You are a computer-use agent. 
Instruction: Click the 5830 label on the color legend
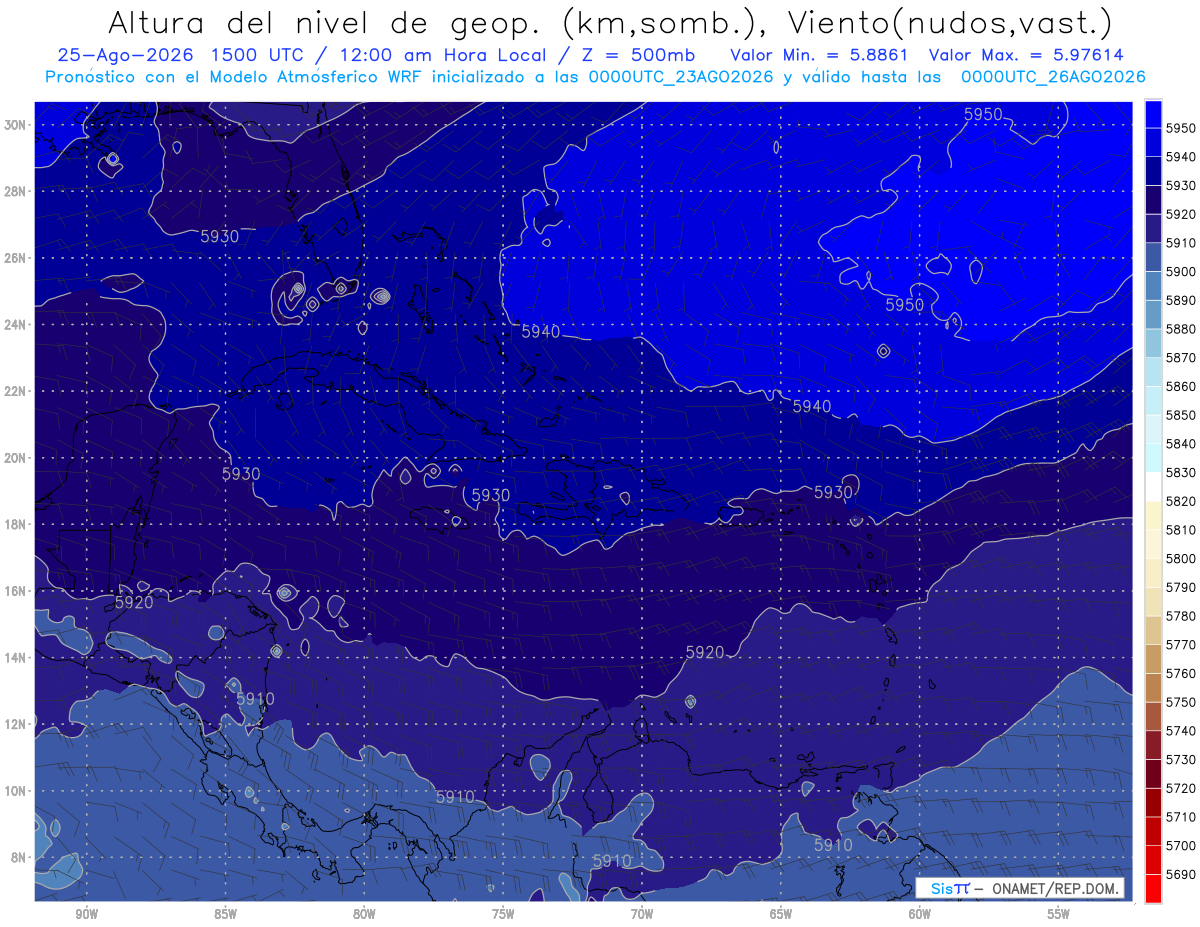1181,472
